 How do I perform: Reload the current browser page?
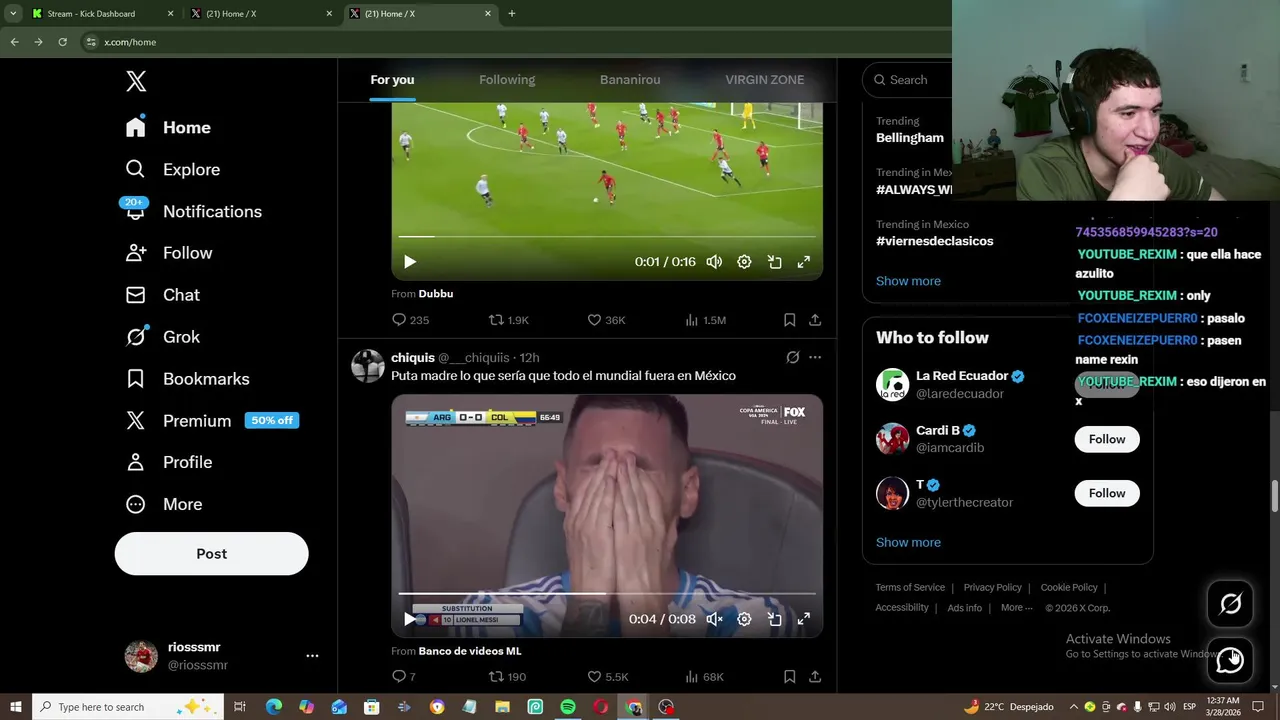(62, 42)
